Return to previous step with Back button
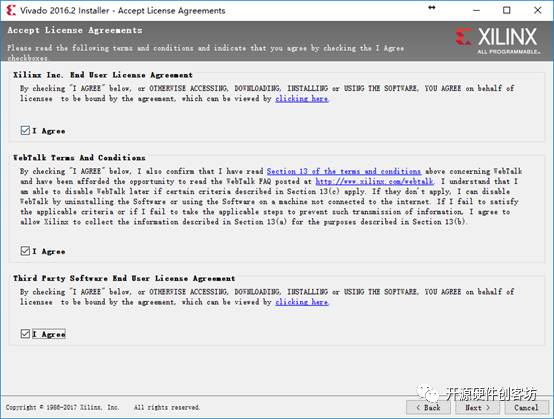554x419 pixels. (x=428, y=407)
